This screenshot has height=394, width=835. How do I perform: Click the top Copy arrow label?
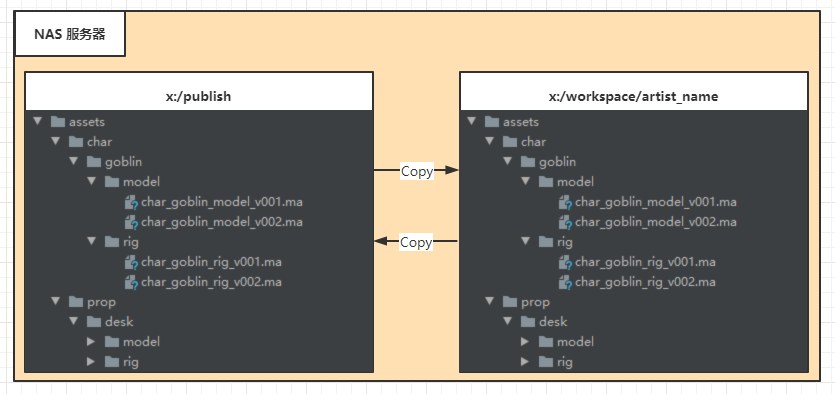[417, 171]
